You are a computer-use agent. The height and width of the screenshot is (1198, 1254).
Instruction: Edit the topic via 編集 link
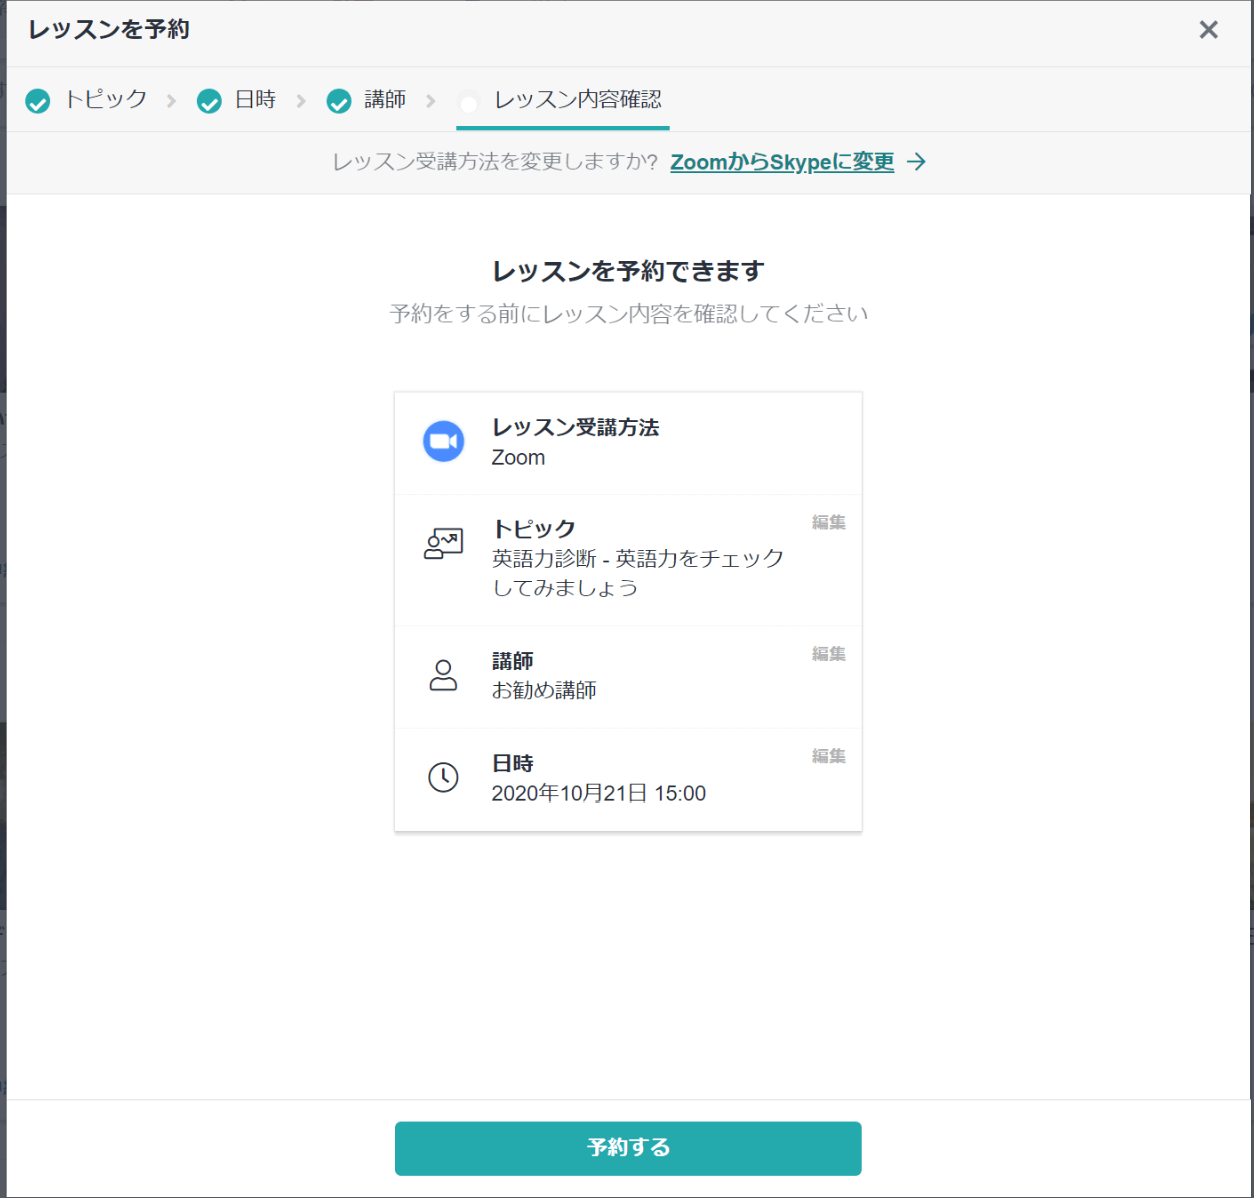pos(828,522)
